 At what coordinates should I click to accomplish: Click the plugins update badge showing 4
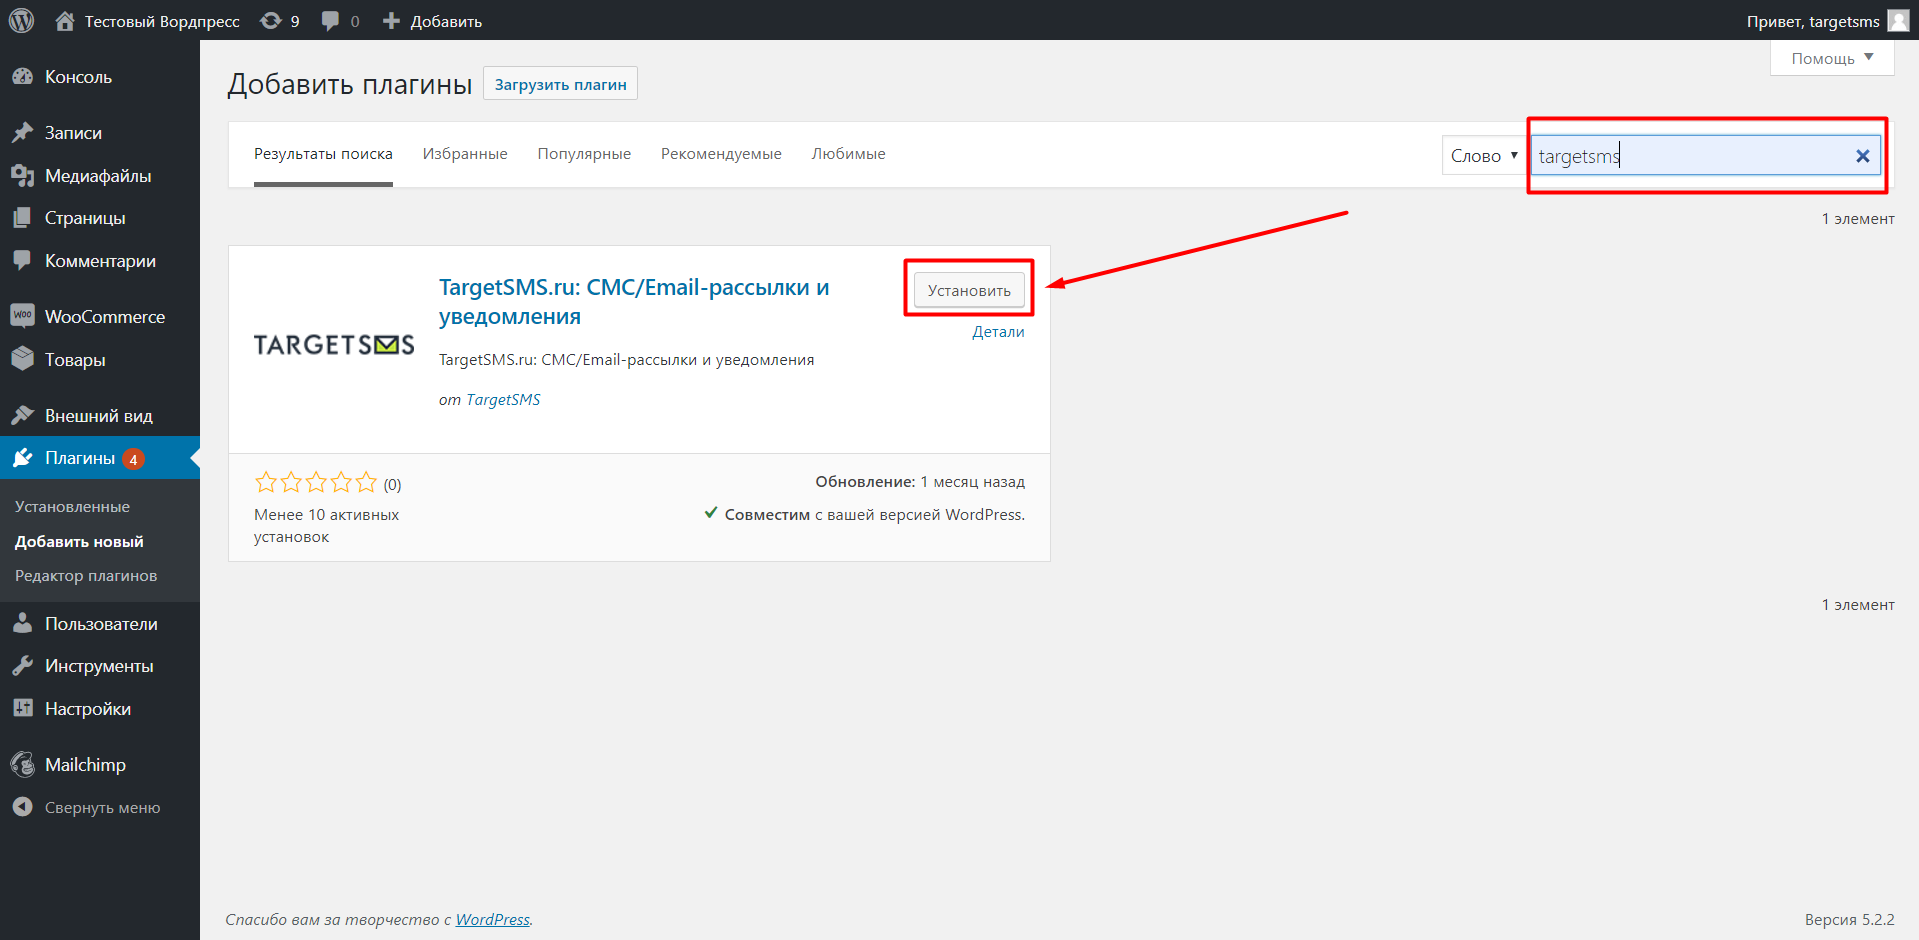click(133, 459)
